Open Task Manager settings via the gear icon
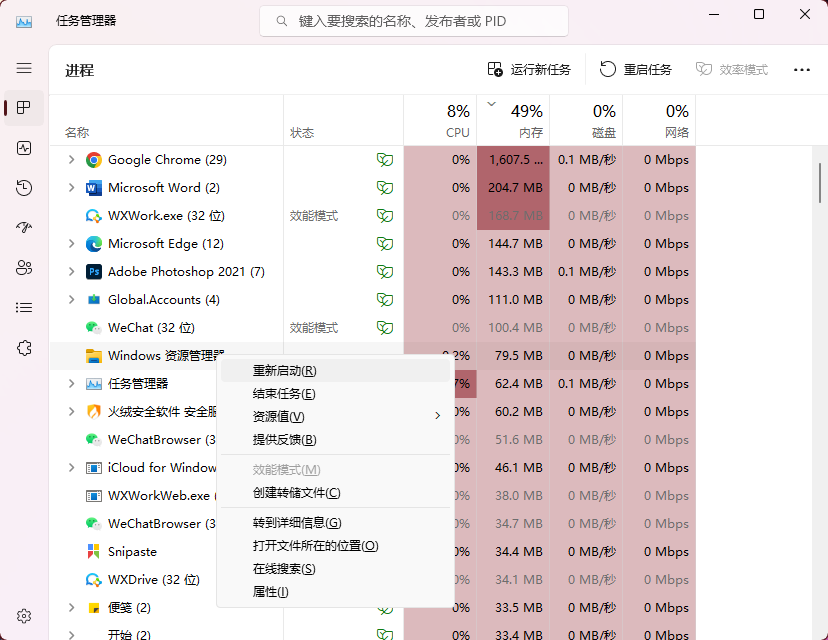The height and width of the screenshot is (640, 828). 24,615
